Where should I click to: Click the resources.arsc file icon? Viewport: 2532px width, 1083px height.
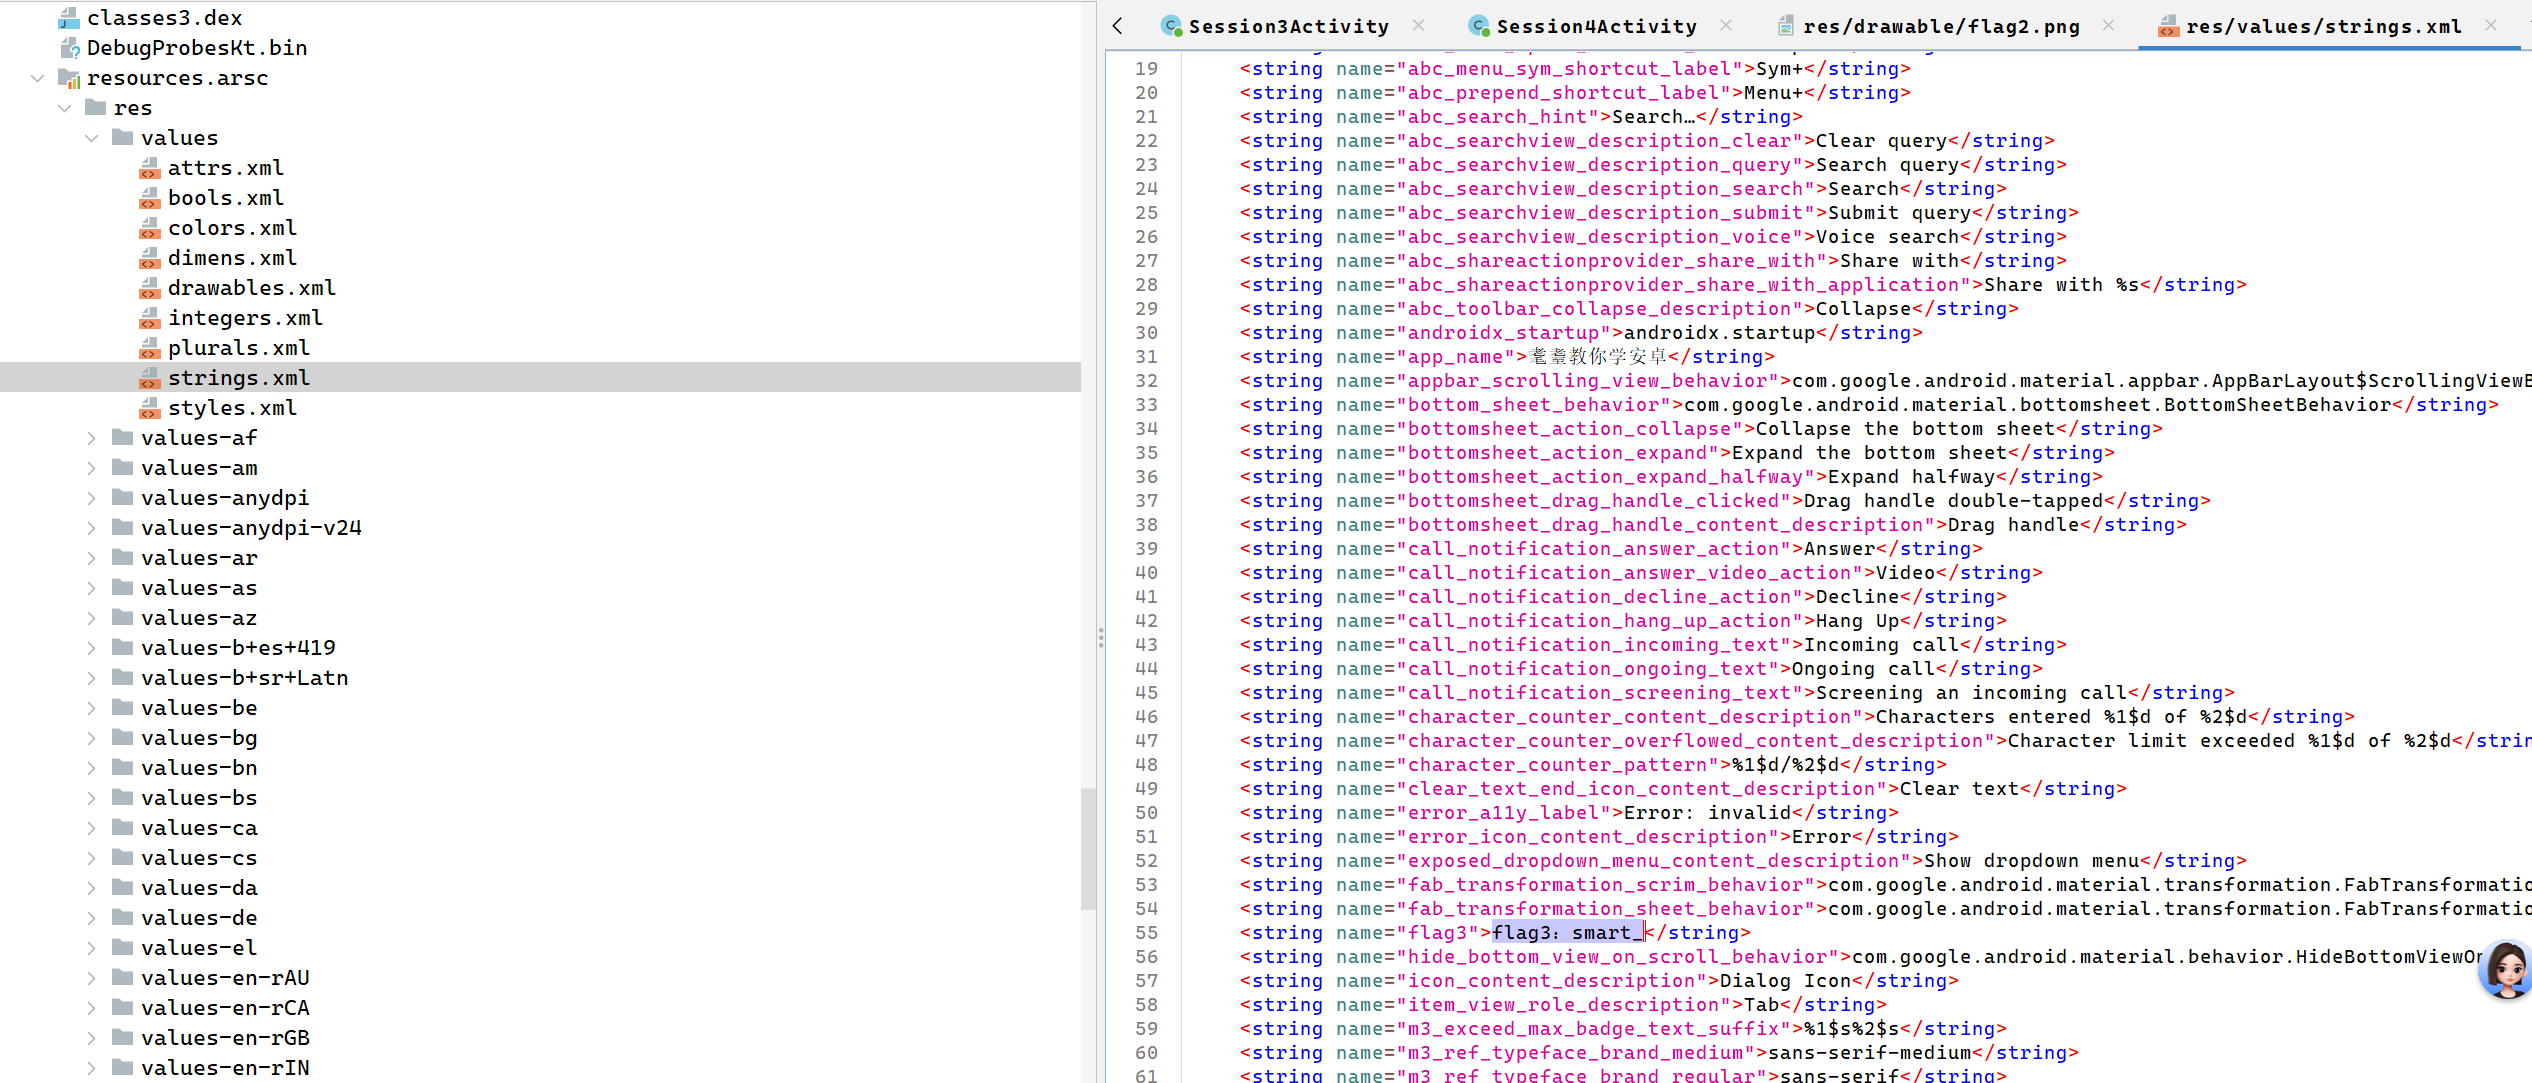(68, 78)
